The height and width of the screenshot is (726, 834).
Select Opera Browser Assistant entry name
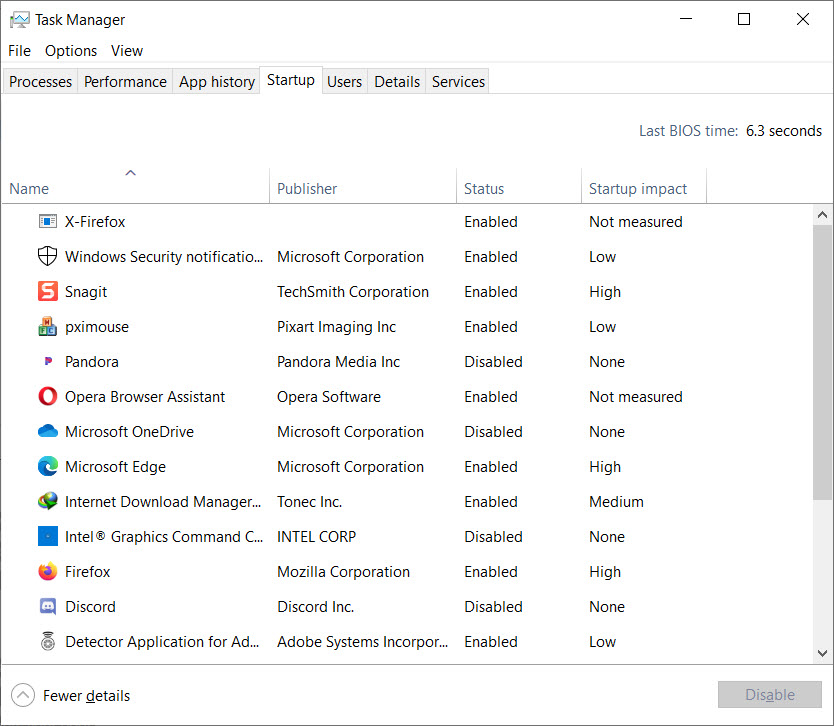click(145, 397)
